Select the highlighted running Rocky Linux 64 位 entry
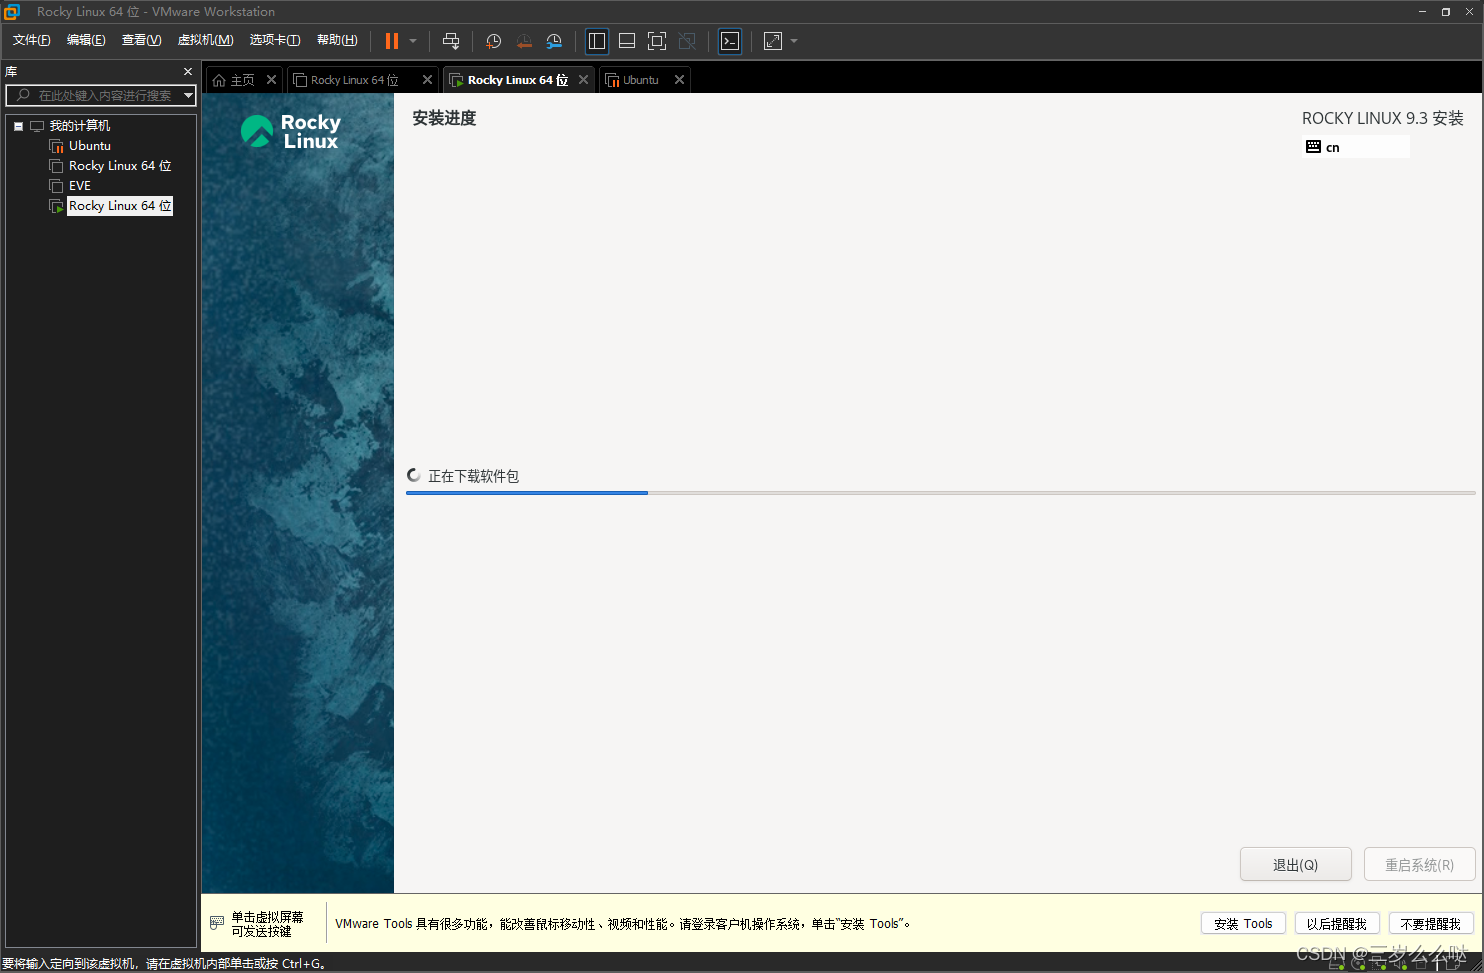The image size is (1484, 973). click(x=120, y=206)
